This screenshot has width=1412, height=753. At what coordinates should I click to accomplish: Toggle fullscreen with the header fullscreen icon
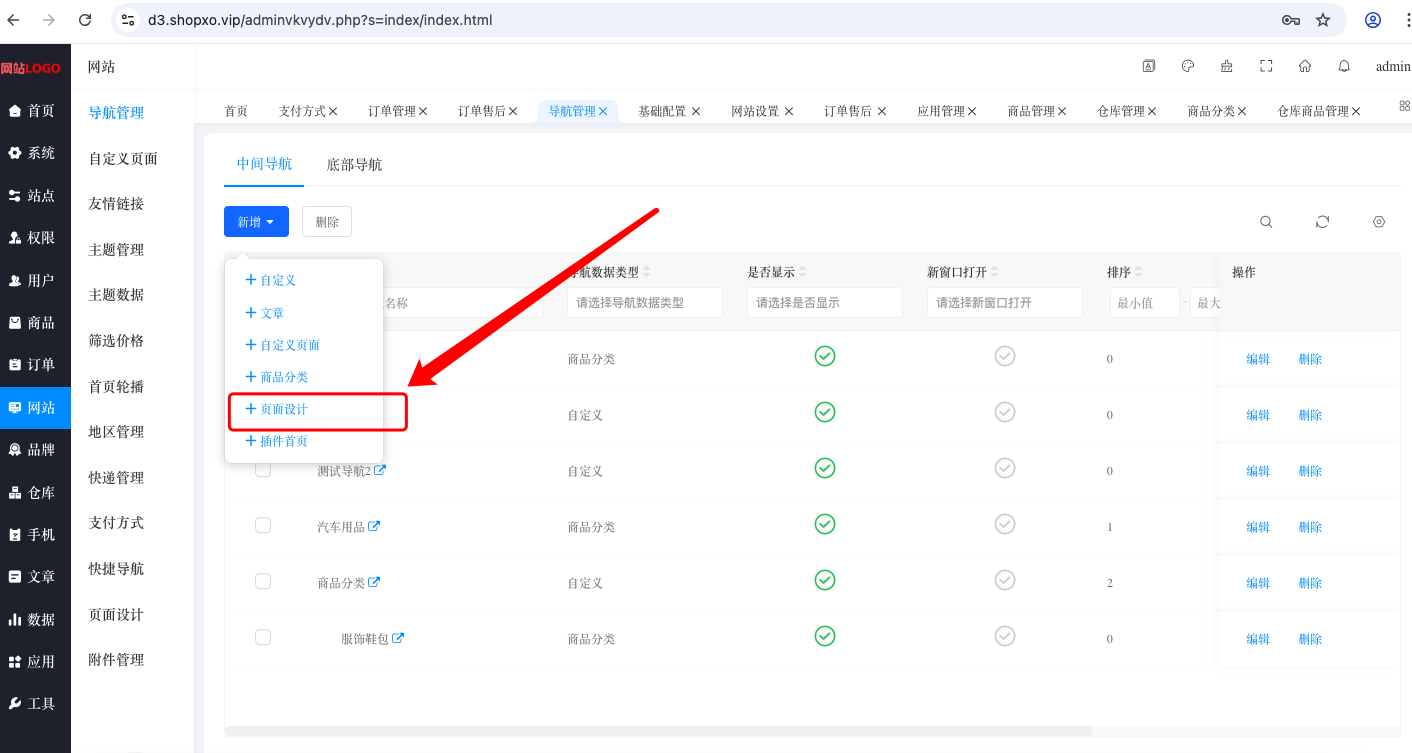pos(1266,66)
